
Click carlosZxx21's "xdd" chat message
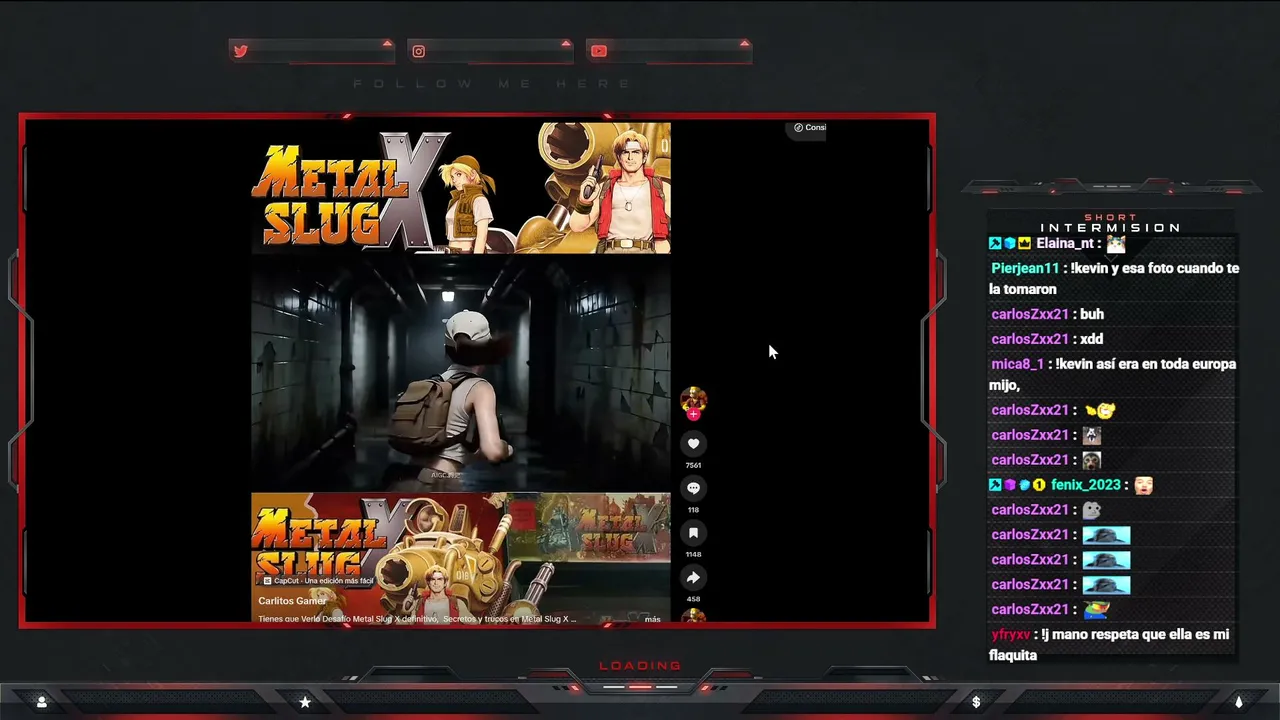click(x=1092, y=339)
